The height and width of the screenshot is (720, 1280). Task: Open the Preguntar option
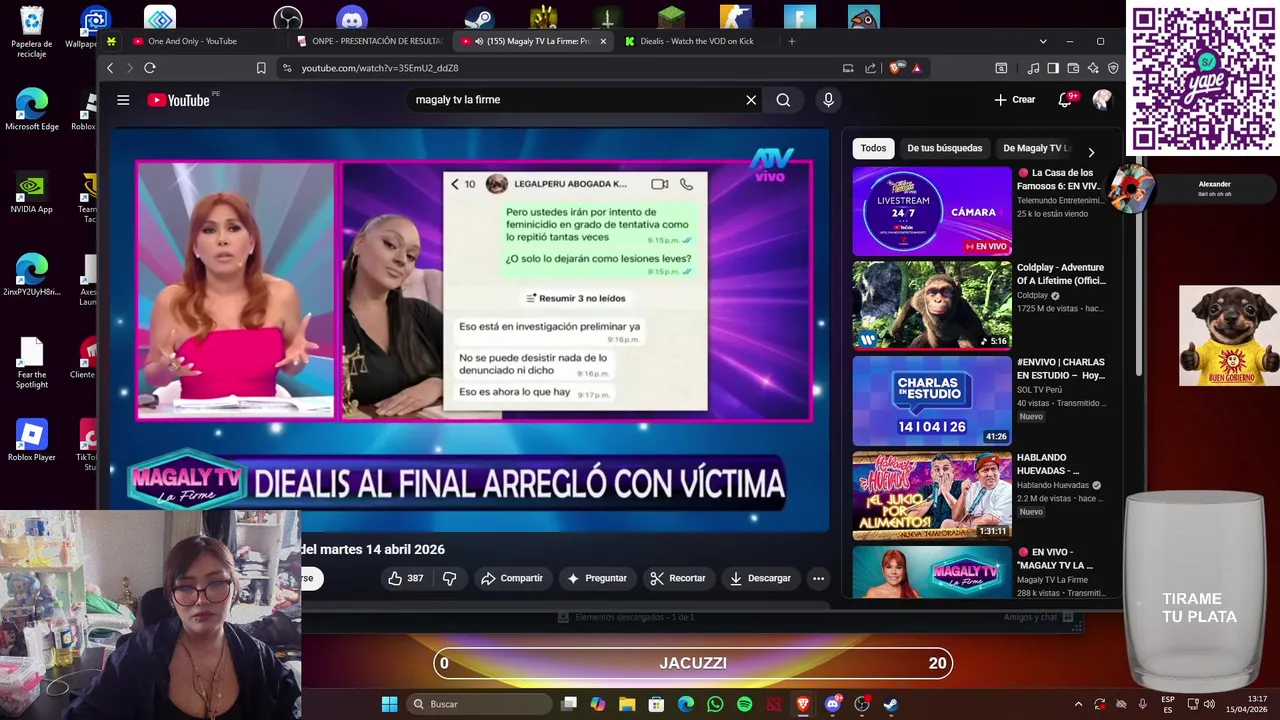click(x=597, y=578)
